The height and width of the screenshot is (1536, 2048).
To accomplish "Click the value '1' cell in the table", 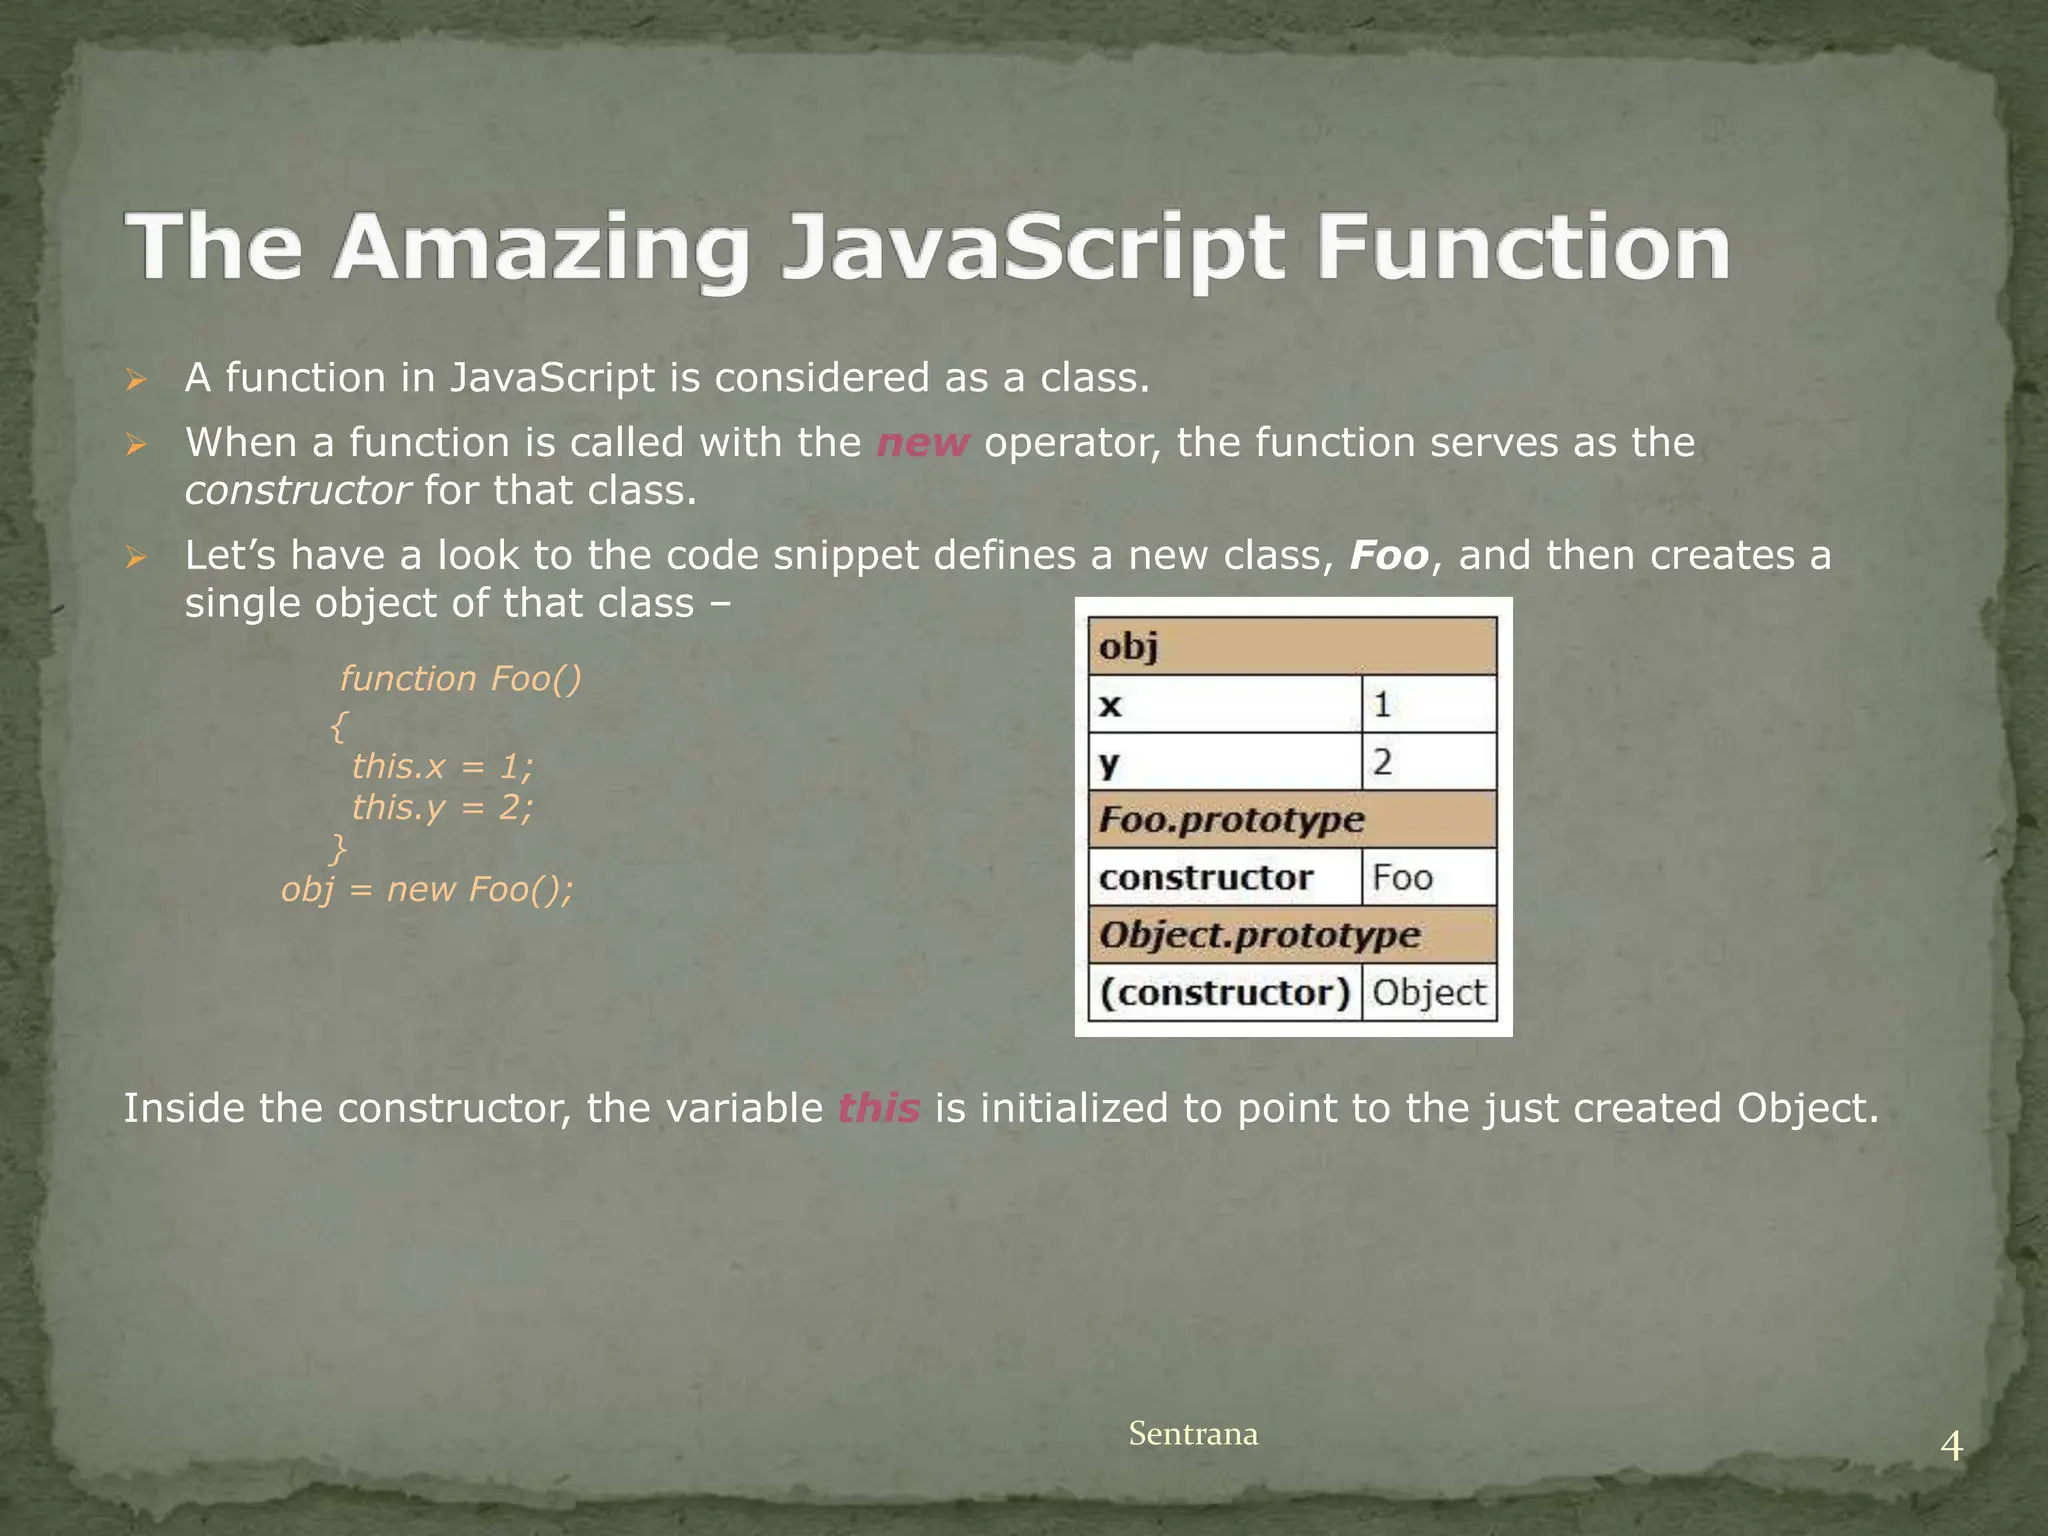I will [x=1430, y=705].
